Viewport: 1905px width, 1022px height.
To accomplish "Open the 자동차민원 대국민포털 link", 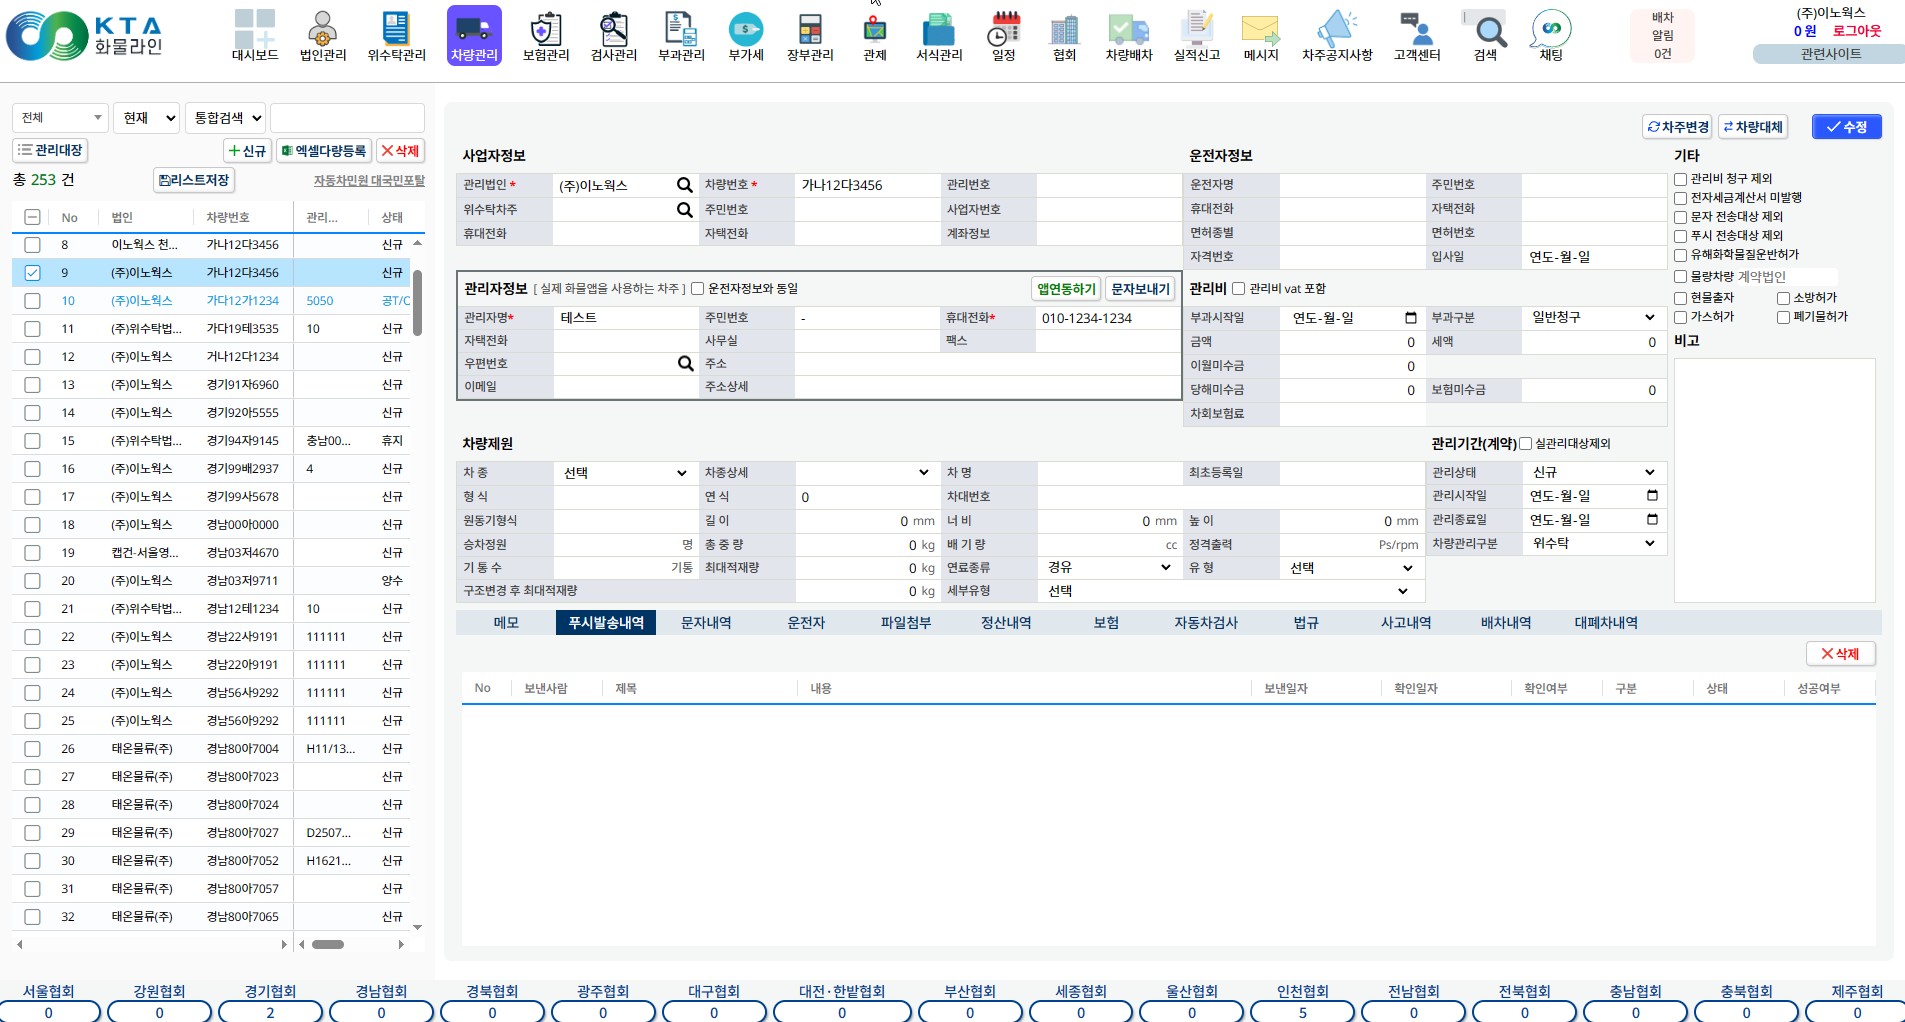I will tap(369, 181).
